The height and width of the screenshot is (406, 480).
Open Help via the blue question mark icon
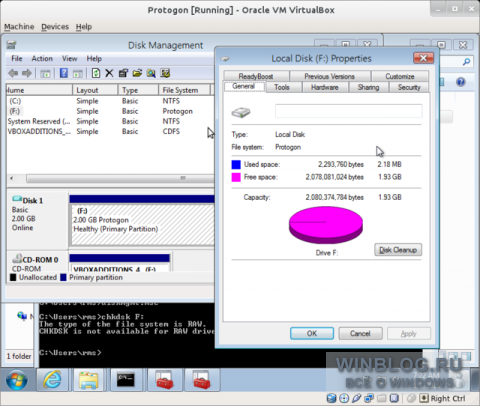pyautogui.click(x=63, y=73)
